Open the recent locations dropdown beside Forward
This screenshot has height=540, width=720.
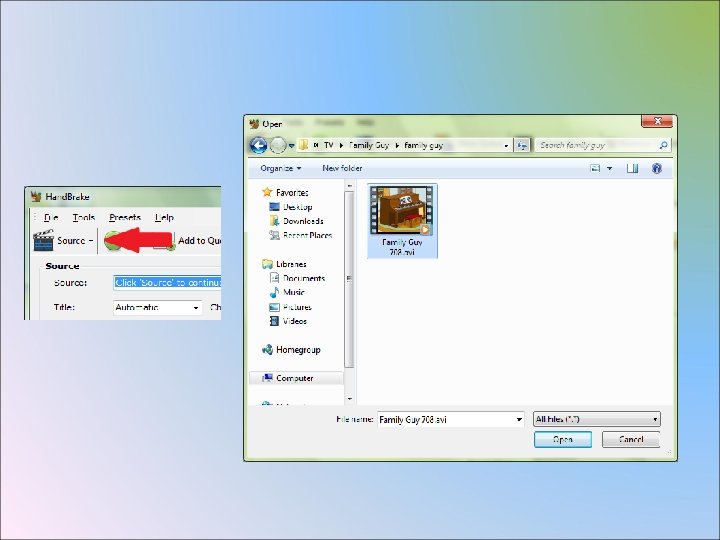pos(291,146)
